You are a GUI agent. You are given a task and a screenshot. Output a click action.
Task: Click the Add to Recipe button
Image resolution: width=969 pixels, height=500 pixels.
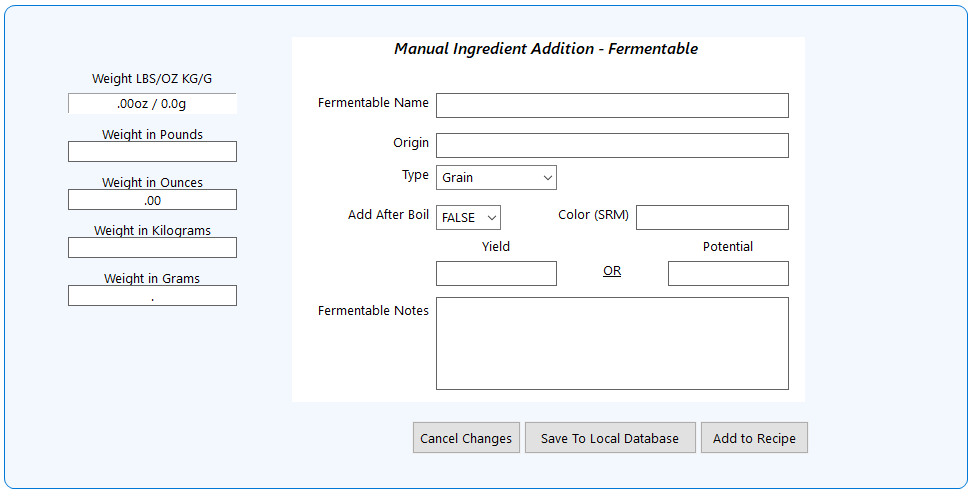tap(754, 438)
